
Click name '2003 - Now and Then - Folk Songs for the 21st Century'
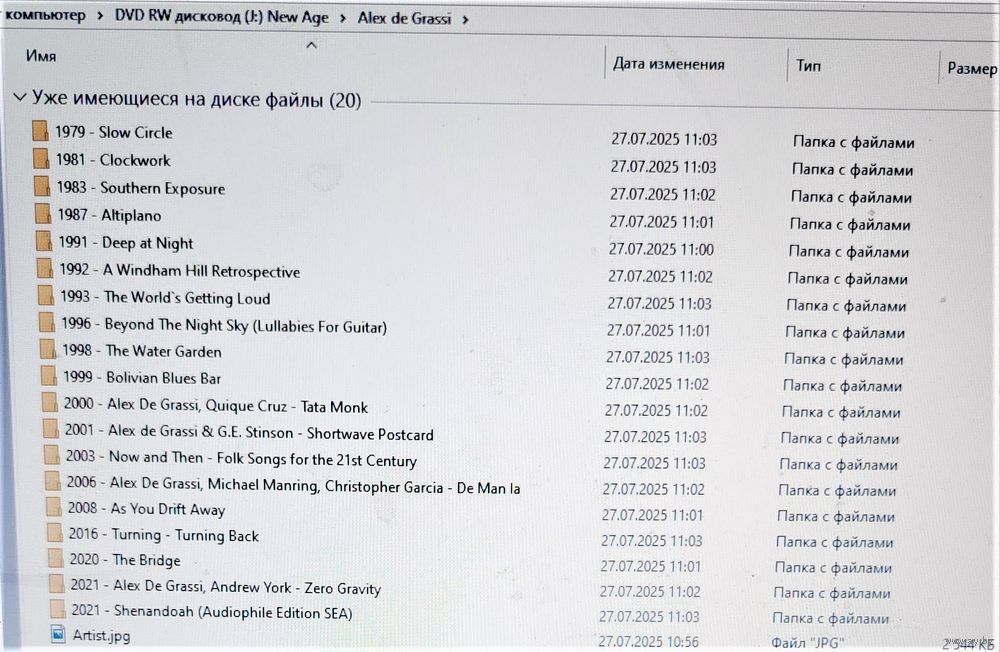pyautogui.click(x=241, y=459)
